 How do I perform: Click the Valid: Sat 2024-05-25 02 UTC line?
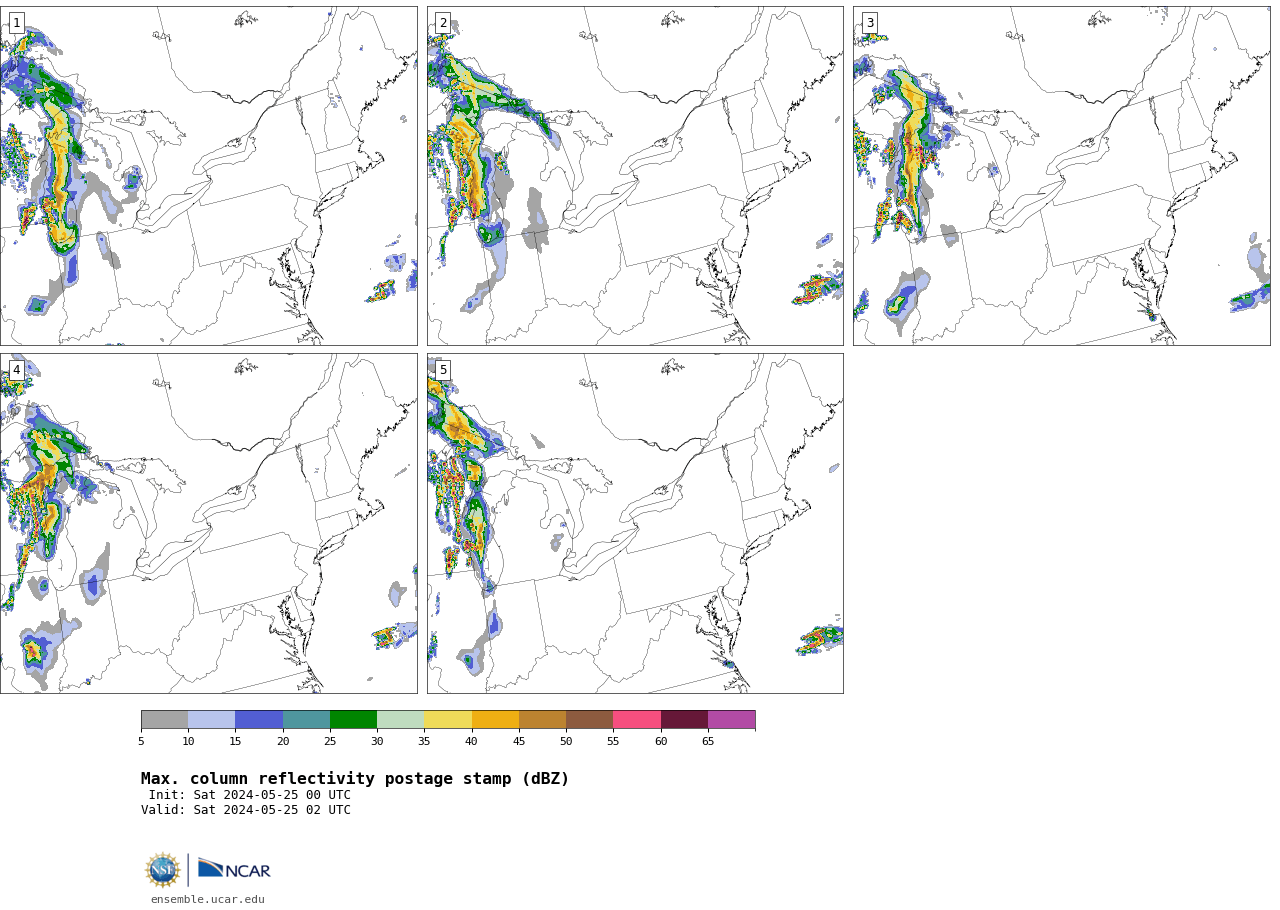pyautogui.click(x=246, y=810)
